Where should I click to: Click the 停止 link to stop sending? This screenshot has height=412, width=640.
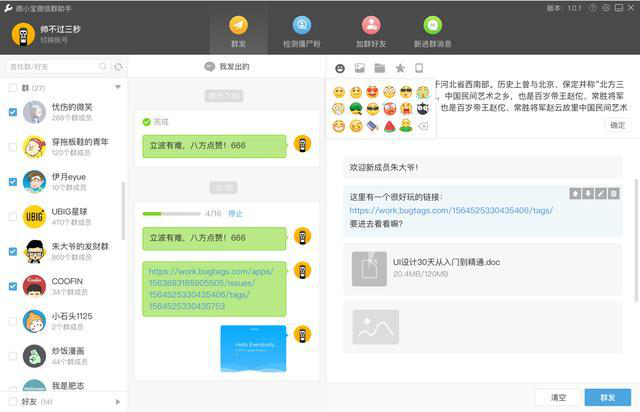[x=235, y=213]
